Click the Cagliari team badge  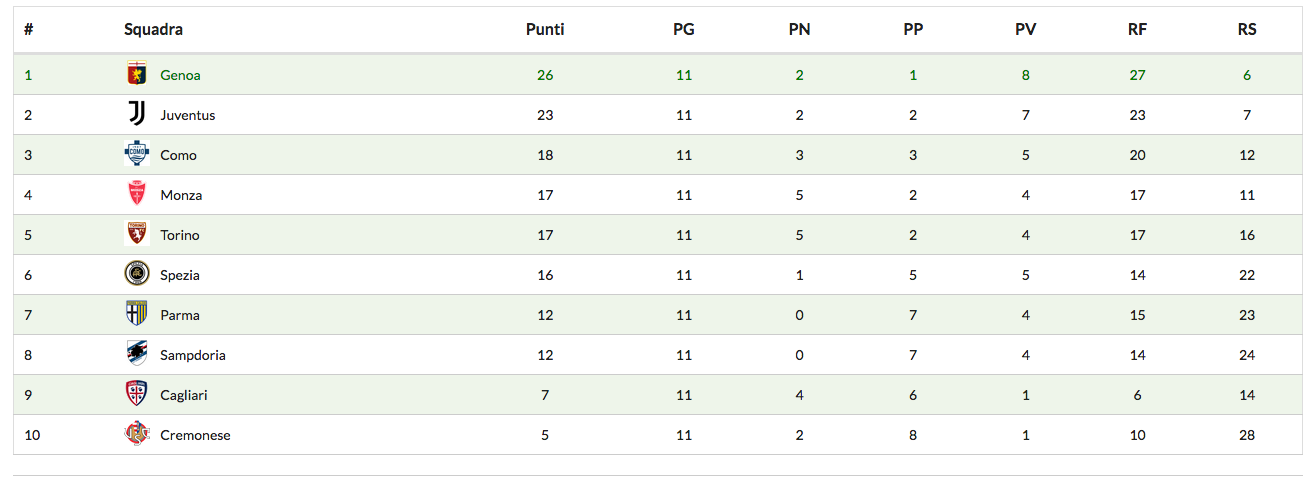[136, 394]
